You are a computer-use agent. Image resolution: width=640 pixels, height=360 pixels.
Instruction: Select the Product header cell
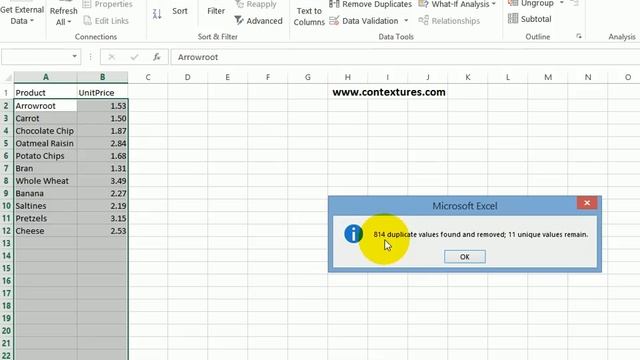[45, 93]
